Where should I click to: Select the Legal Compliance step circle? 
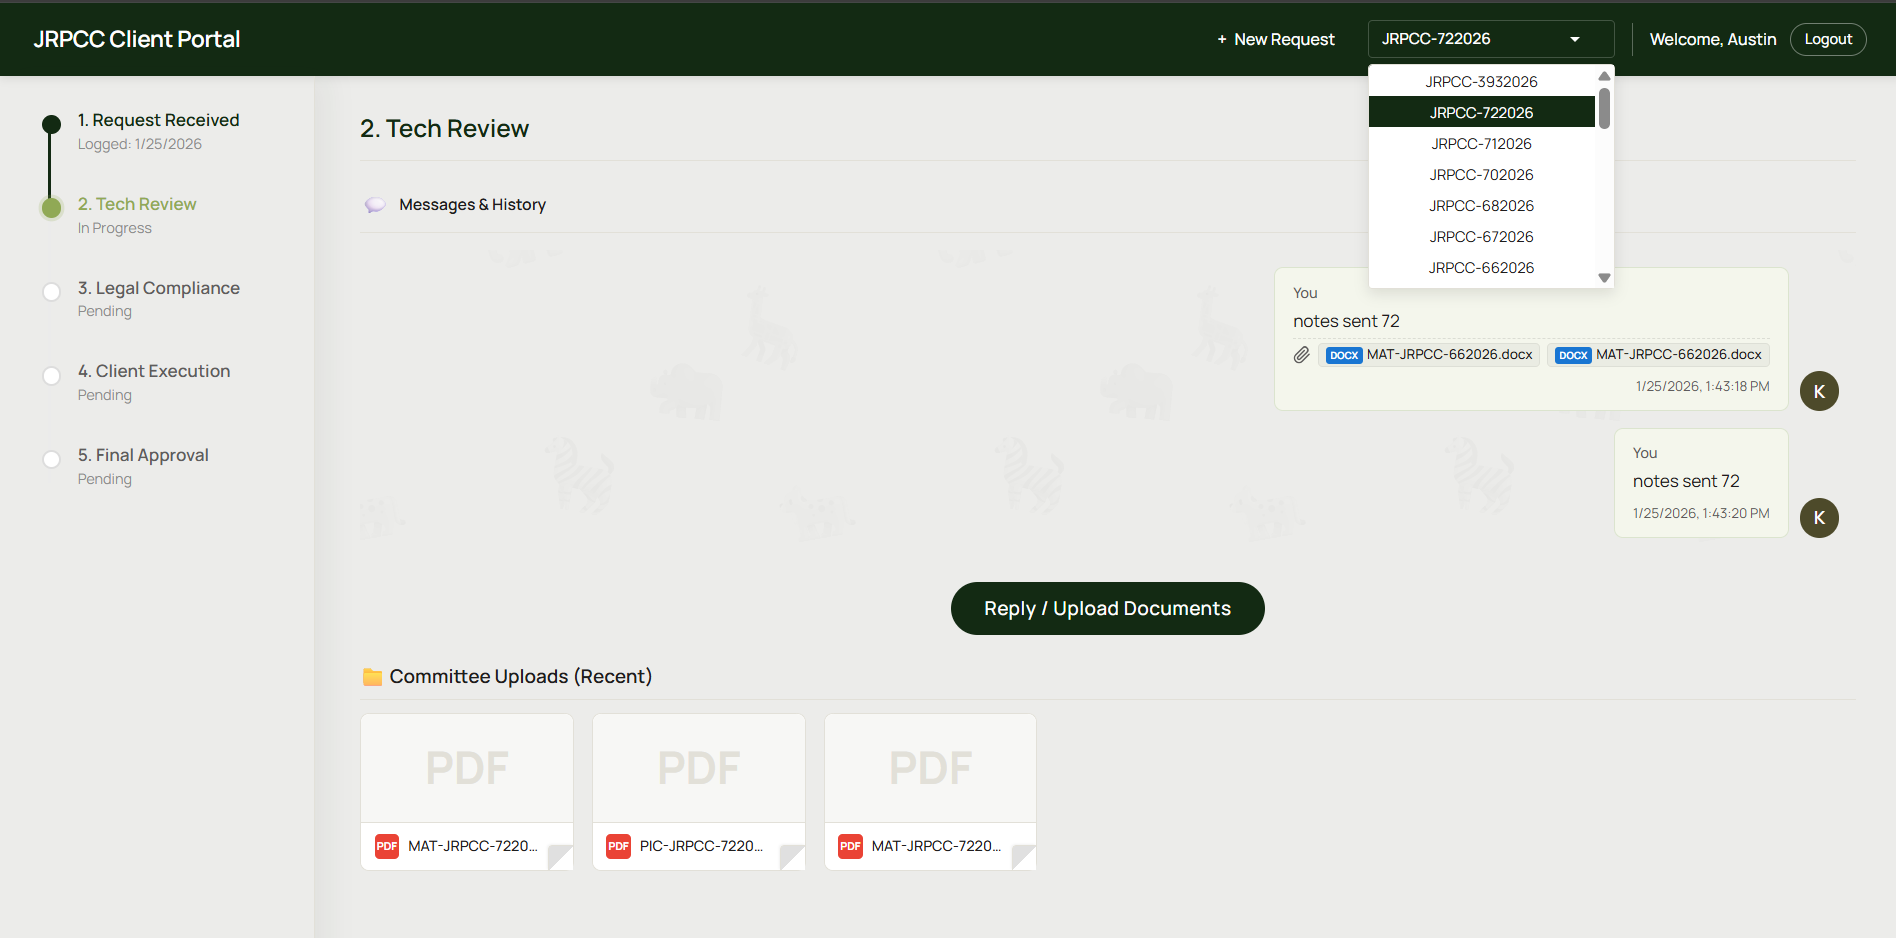coord(51,292)
